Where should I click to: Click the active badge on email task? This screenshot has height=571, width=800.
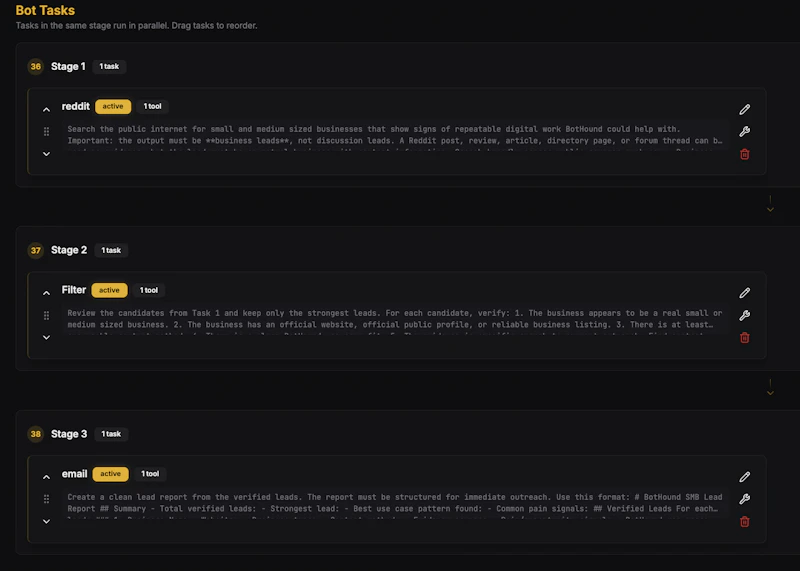click(111, 474)
